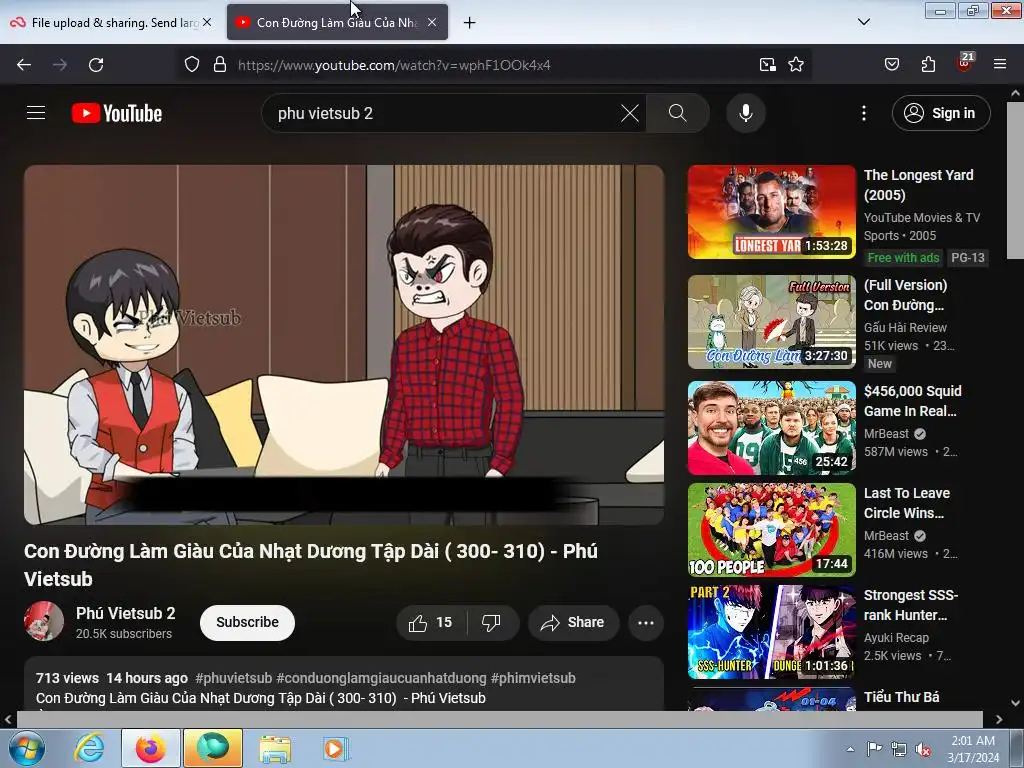The image size is (1024, 768).
Task: Click the vertical page scrollbar thumb
Action: click(1015, 180)
